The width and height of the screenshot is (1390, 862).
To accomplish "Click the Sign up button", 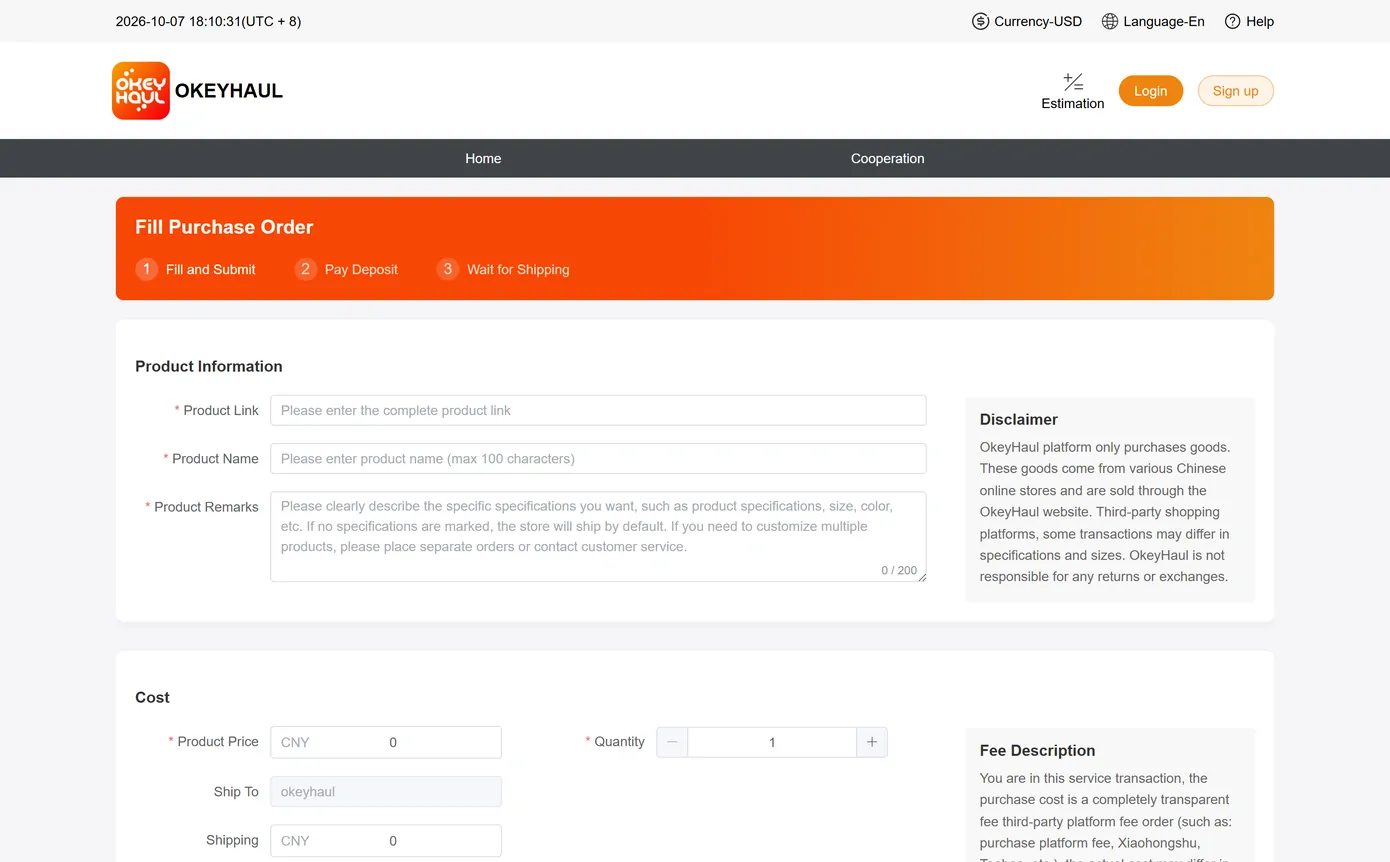I will (x=1235, y=91).
